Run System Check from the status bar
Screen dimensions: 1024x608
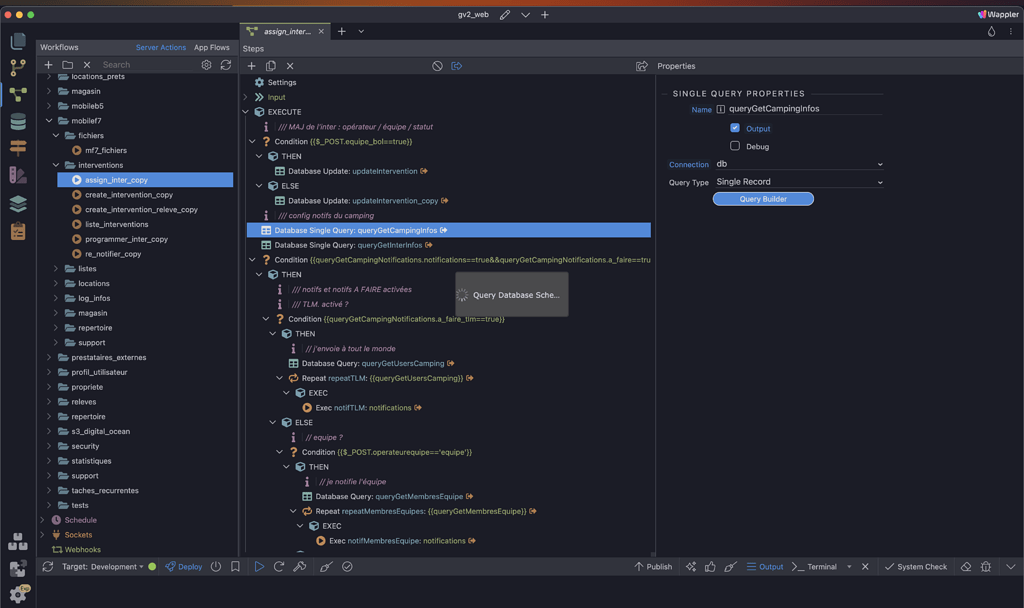pyautogui.click(x=916, y=567)
